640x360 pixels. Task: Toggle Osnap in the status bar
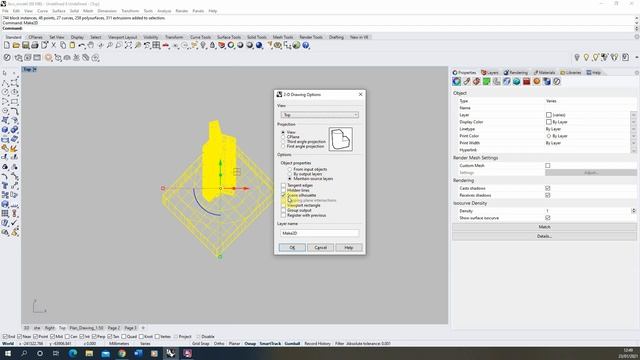click(250, 343)
